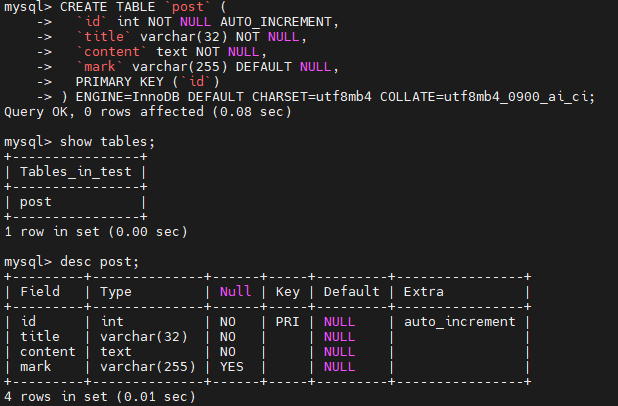
Task: Click the 'mark' field name cell
Action: point(36,366)
